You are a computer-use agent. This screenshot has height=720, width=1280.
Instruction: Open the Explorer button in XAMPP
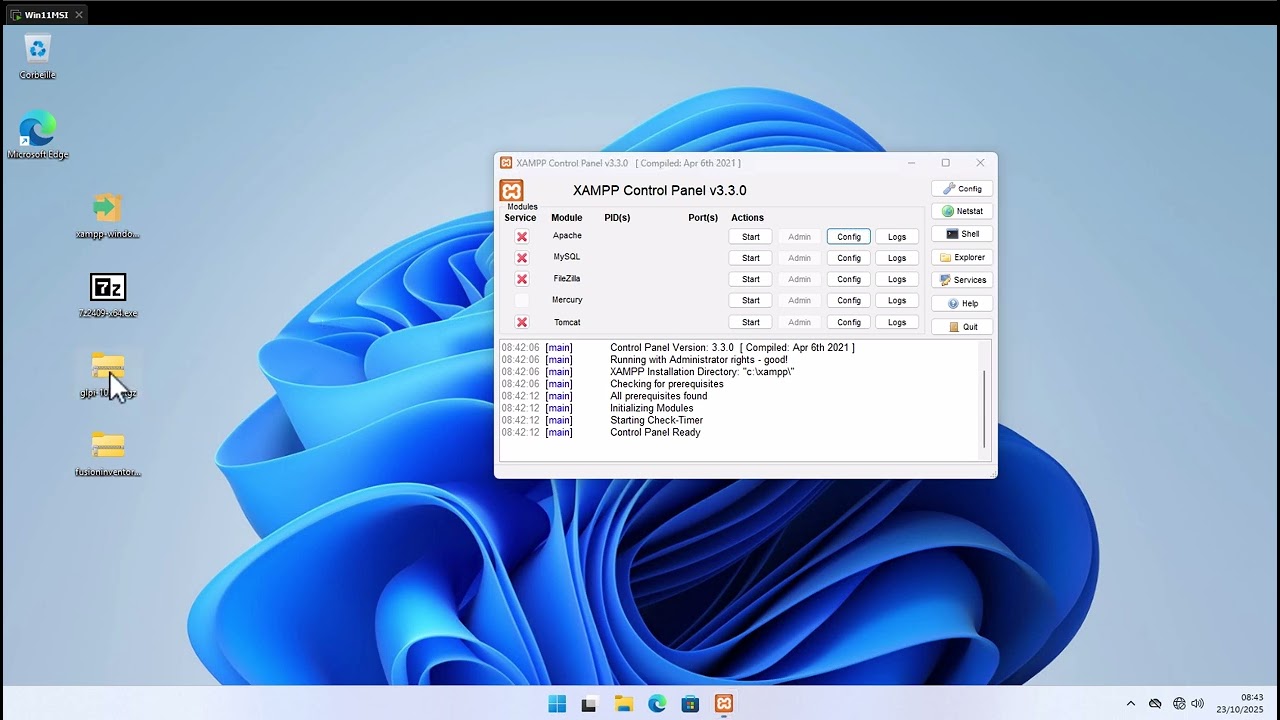coord(962,257)
